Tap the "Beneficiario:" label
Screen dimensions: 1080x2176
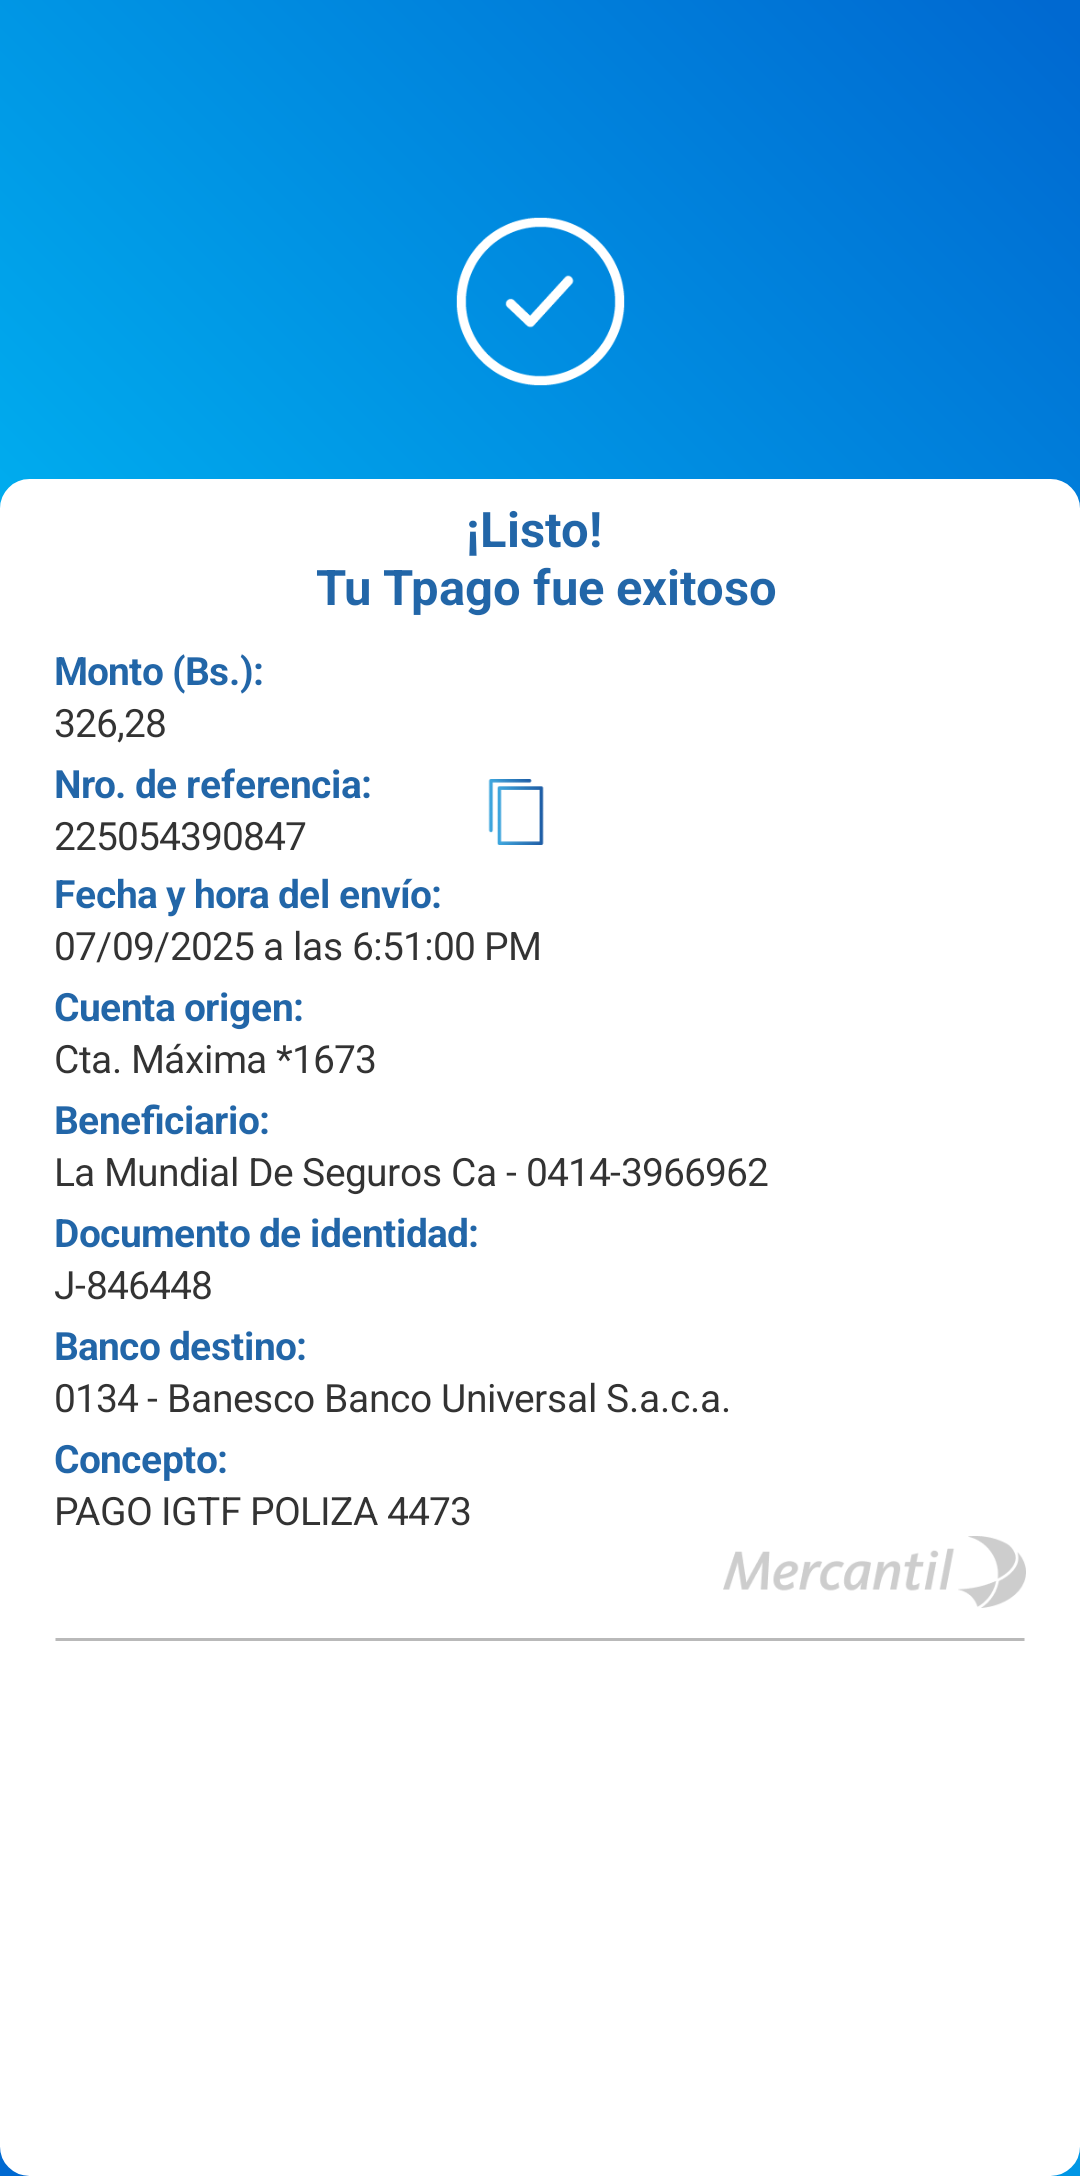click(x=162, y=1121)
